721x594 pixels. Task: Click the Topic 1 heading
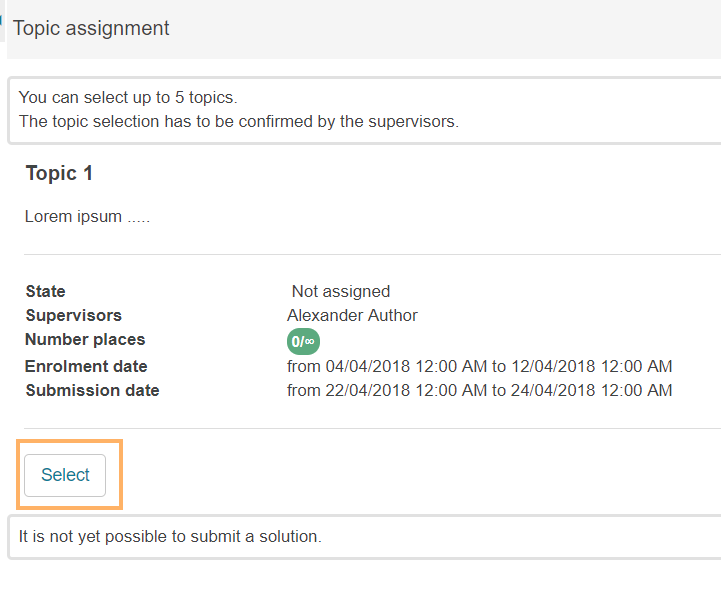[x=59, y=173]
